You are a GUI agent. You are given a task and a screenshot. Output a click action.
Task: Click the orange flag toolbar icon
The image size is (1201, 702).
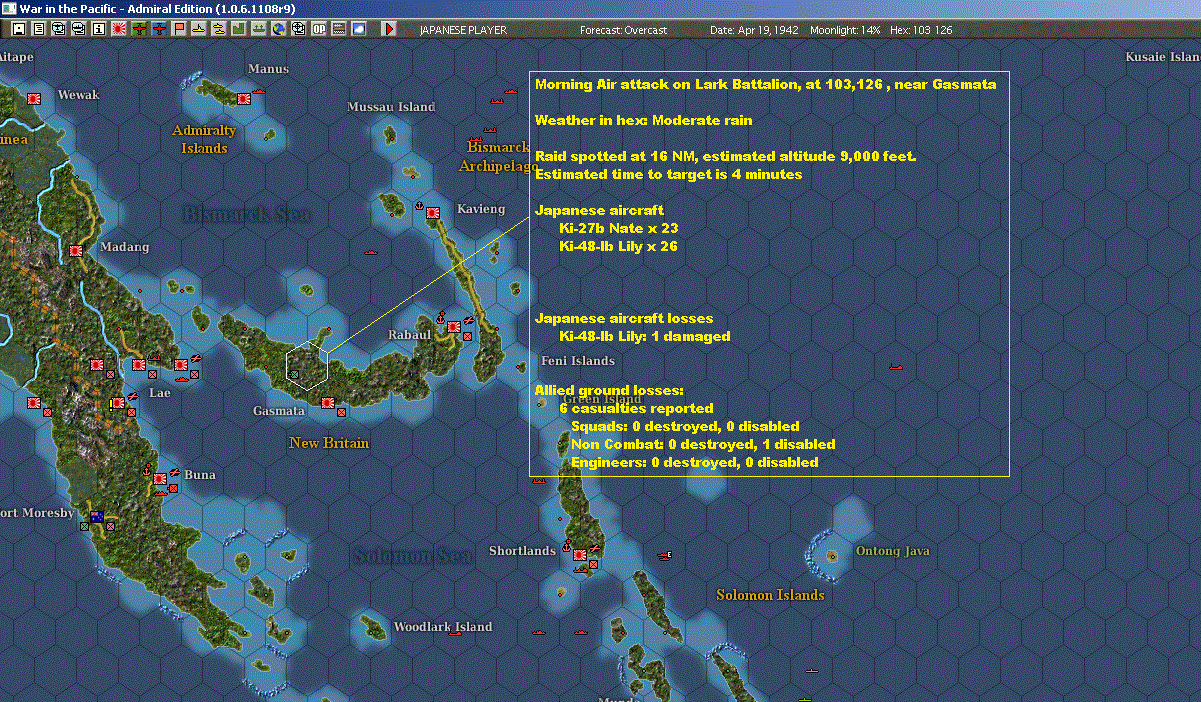[180, 29]
